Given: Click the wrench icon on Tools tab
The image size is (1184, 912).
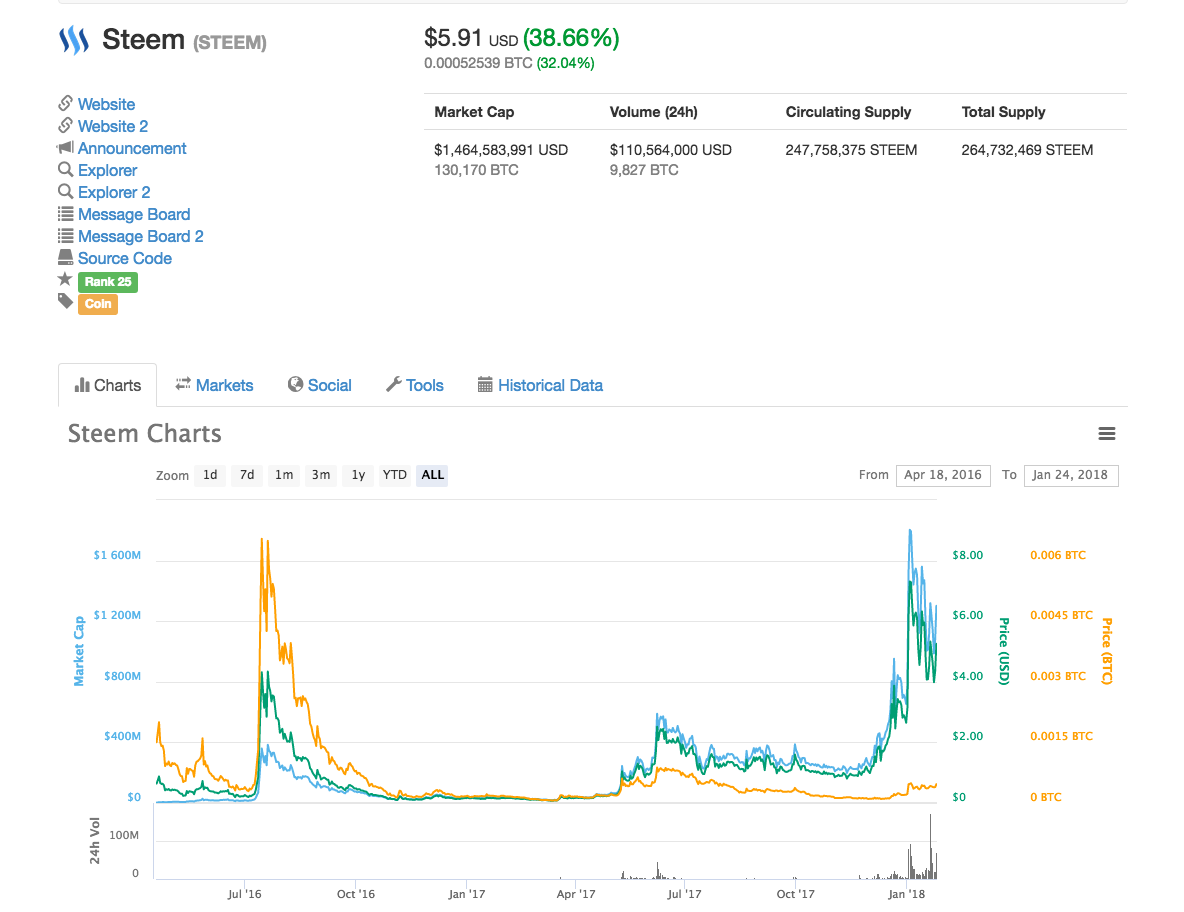Looking at the screenshot, I should click(x=393, y=384).
